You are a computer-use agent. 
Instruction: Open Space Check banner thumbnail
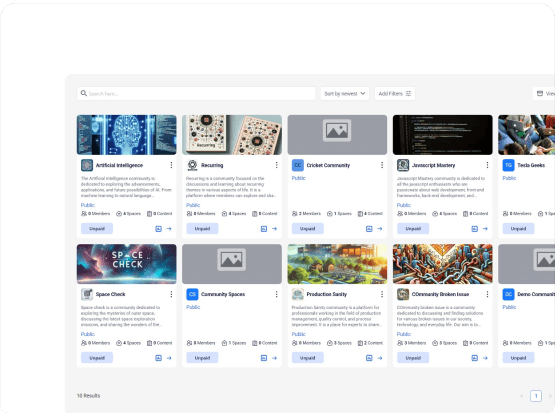point(127,264)
